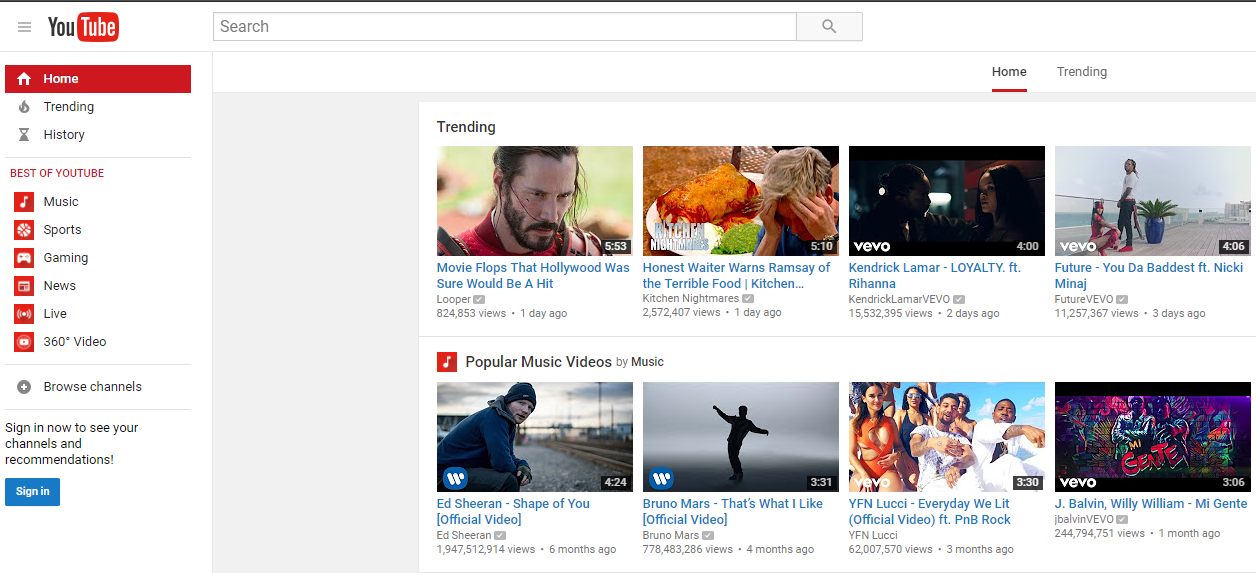The image size is (1256, 573).
Task: Click the YouTube logo
Action: (x=83, y=27)
